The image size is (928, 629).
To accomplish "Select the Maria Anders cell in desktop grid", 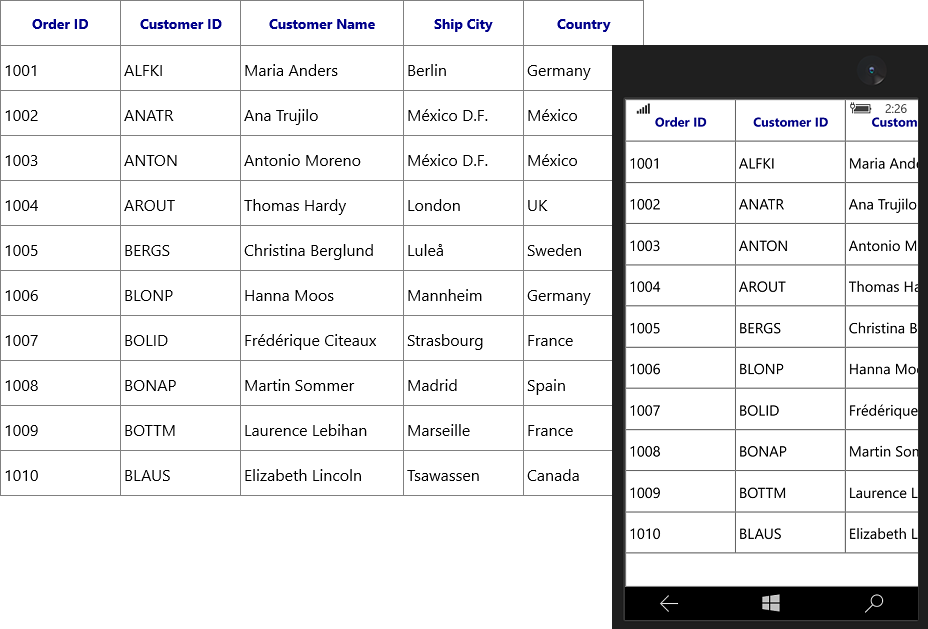I will pos(322,69).
